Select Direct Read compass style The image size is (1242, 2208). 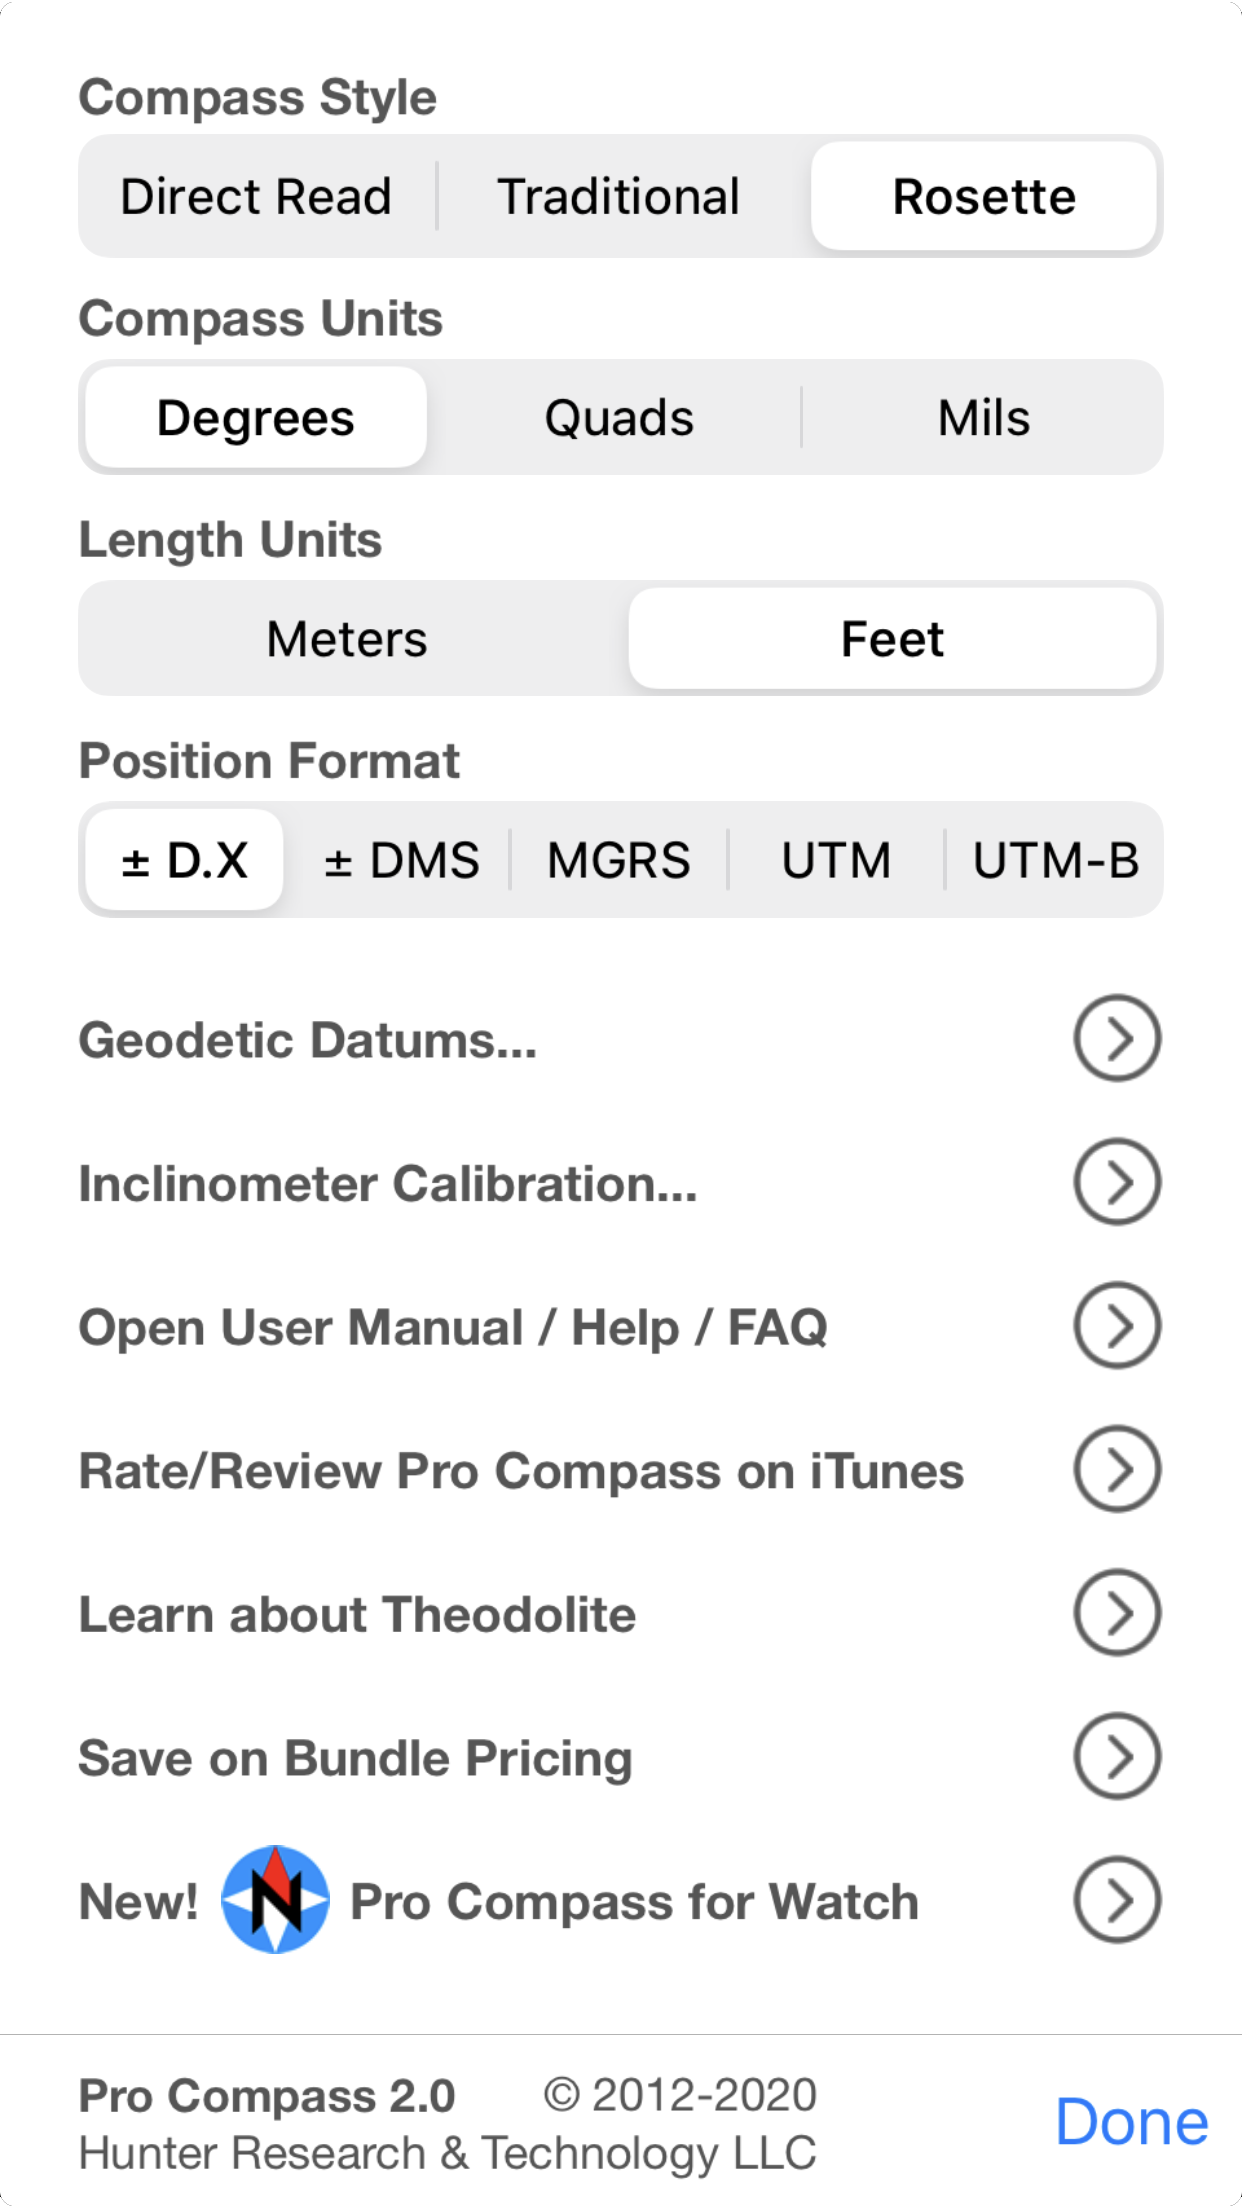pyautogui.click(x=256, y=196)
